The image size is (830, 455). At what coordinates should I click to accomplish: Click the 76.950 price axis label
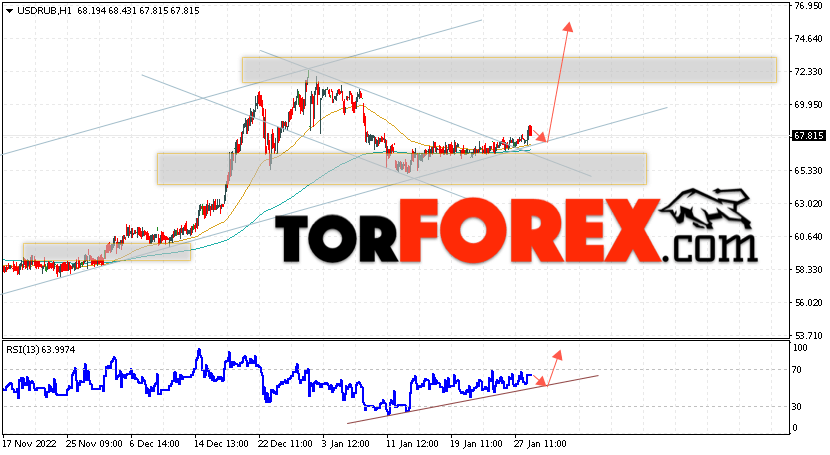(808, 6)
